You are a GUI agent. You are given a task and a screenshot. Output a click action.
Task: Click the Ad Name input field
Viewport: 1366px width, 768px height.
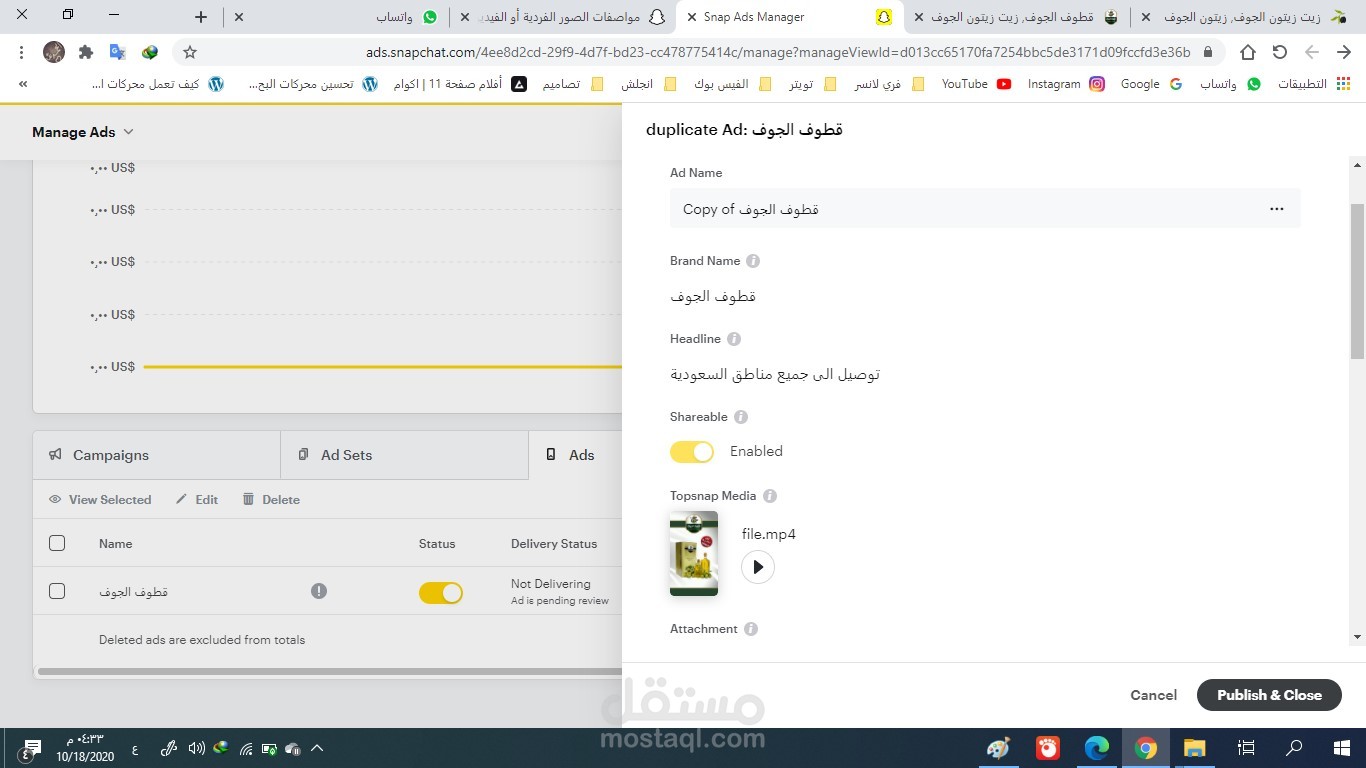pyautogui.click(x=985, y=209)
